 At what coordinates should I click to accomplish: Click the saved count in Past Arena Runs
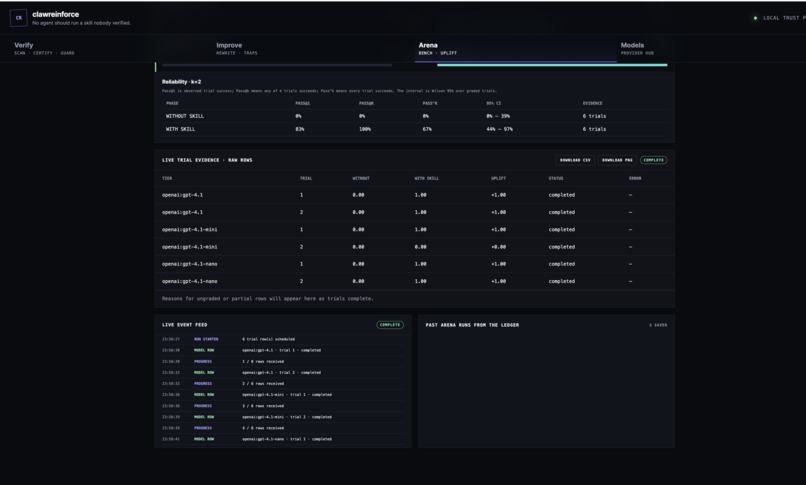[658, 325]
